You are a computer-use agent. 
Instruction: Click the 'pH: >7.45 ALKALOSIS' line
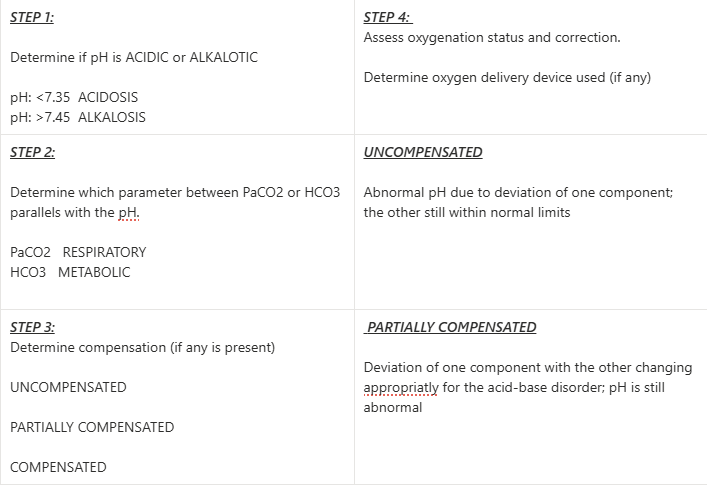click(78, 117)
